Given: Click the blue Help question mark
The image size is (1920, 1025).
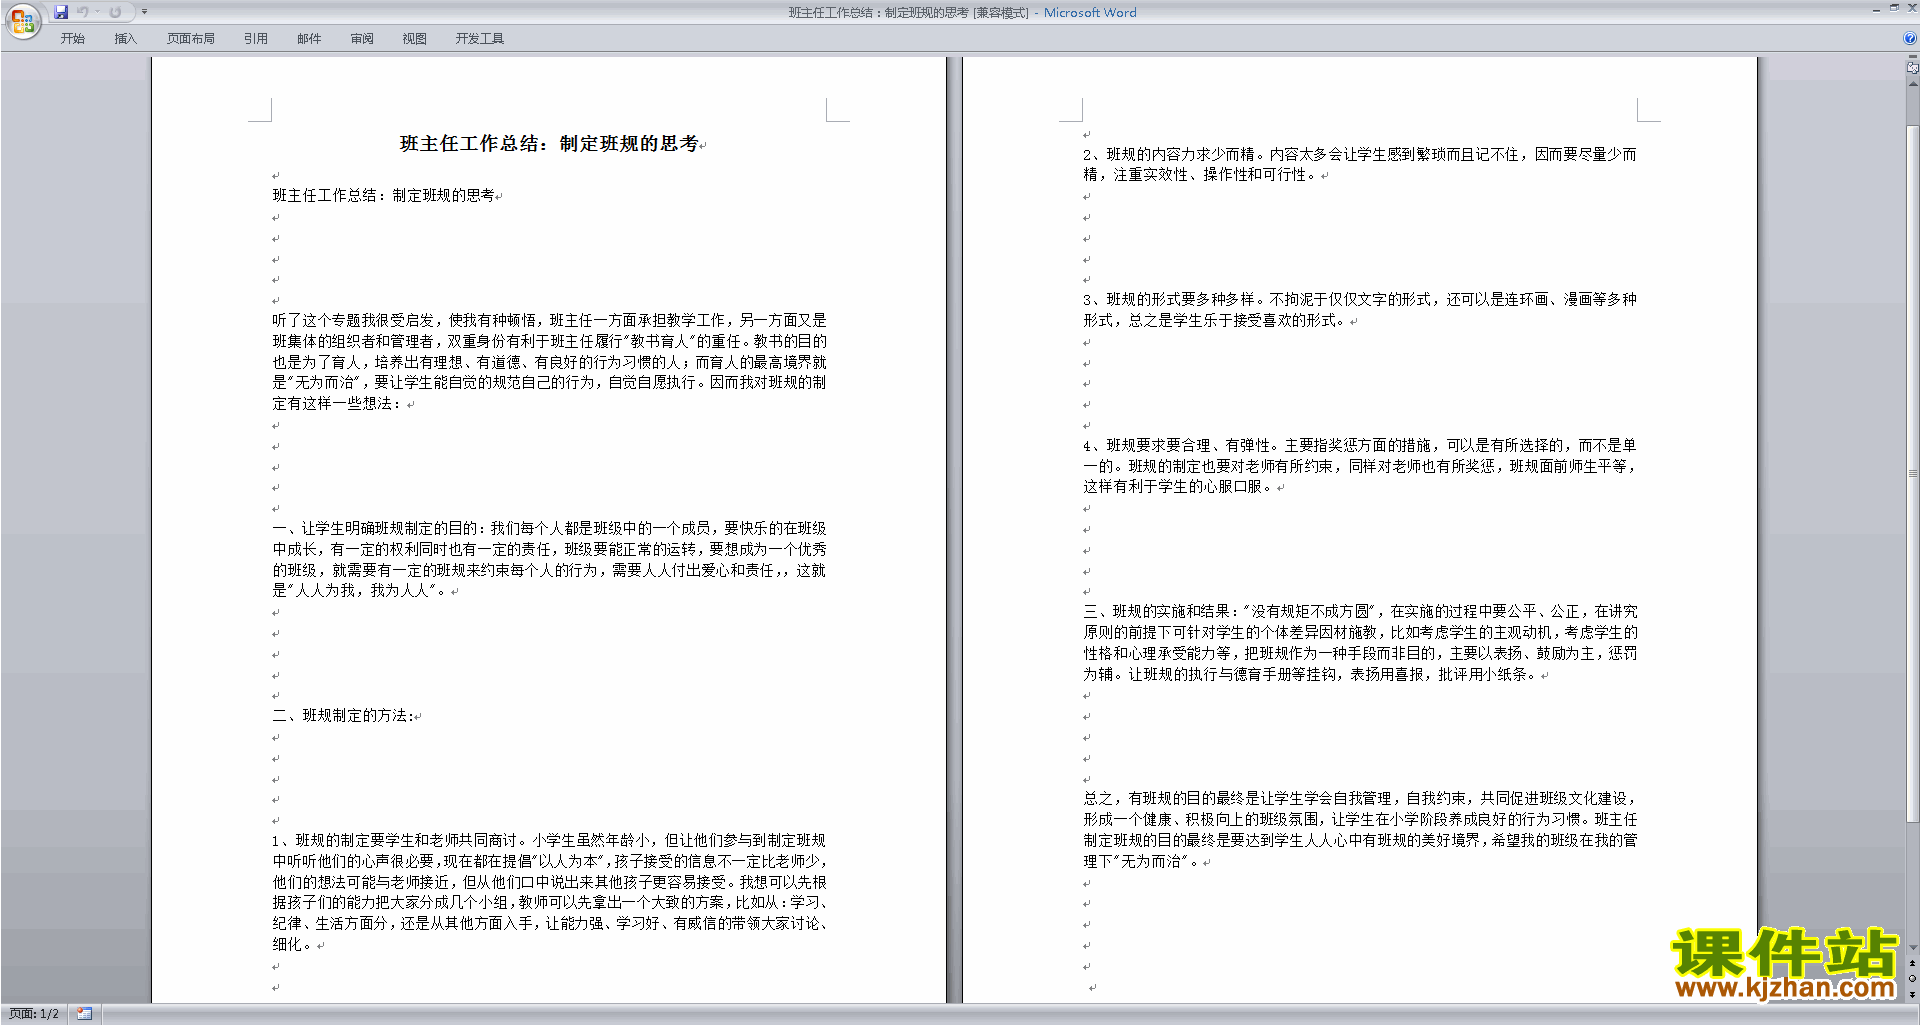Looking at the screenshot, I should pos(1910,38).
